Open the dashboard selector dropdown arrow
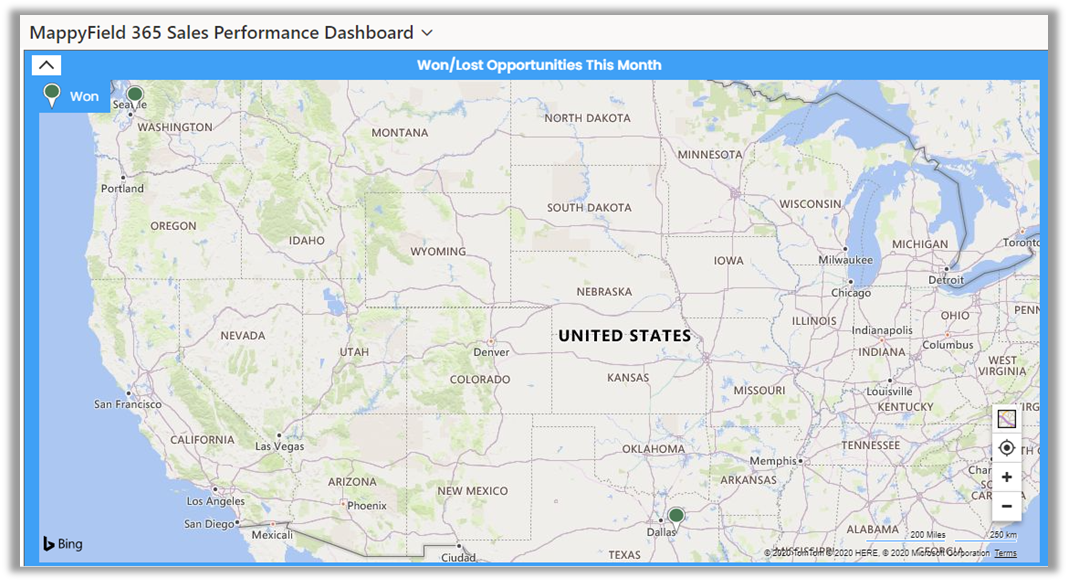The width and height of the screenshot is (1068, 582). pyautogui.click(x=428, y=33)
